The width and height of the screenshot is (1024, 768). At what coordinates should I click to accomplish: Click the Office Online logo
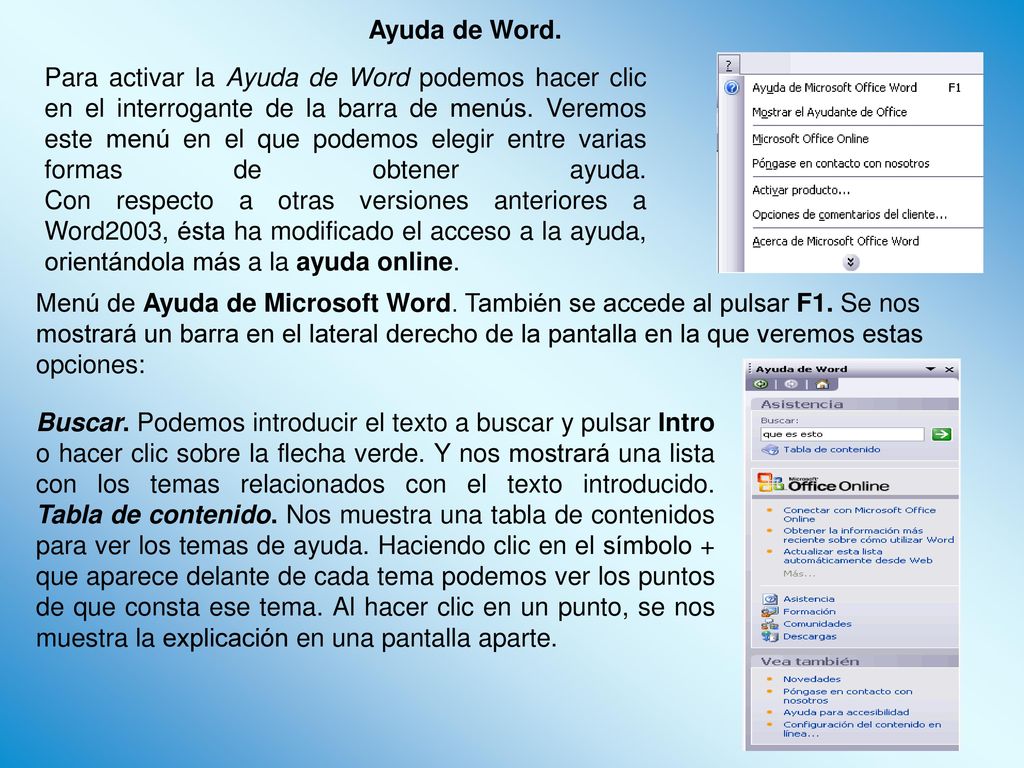point(823,483)
